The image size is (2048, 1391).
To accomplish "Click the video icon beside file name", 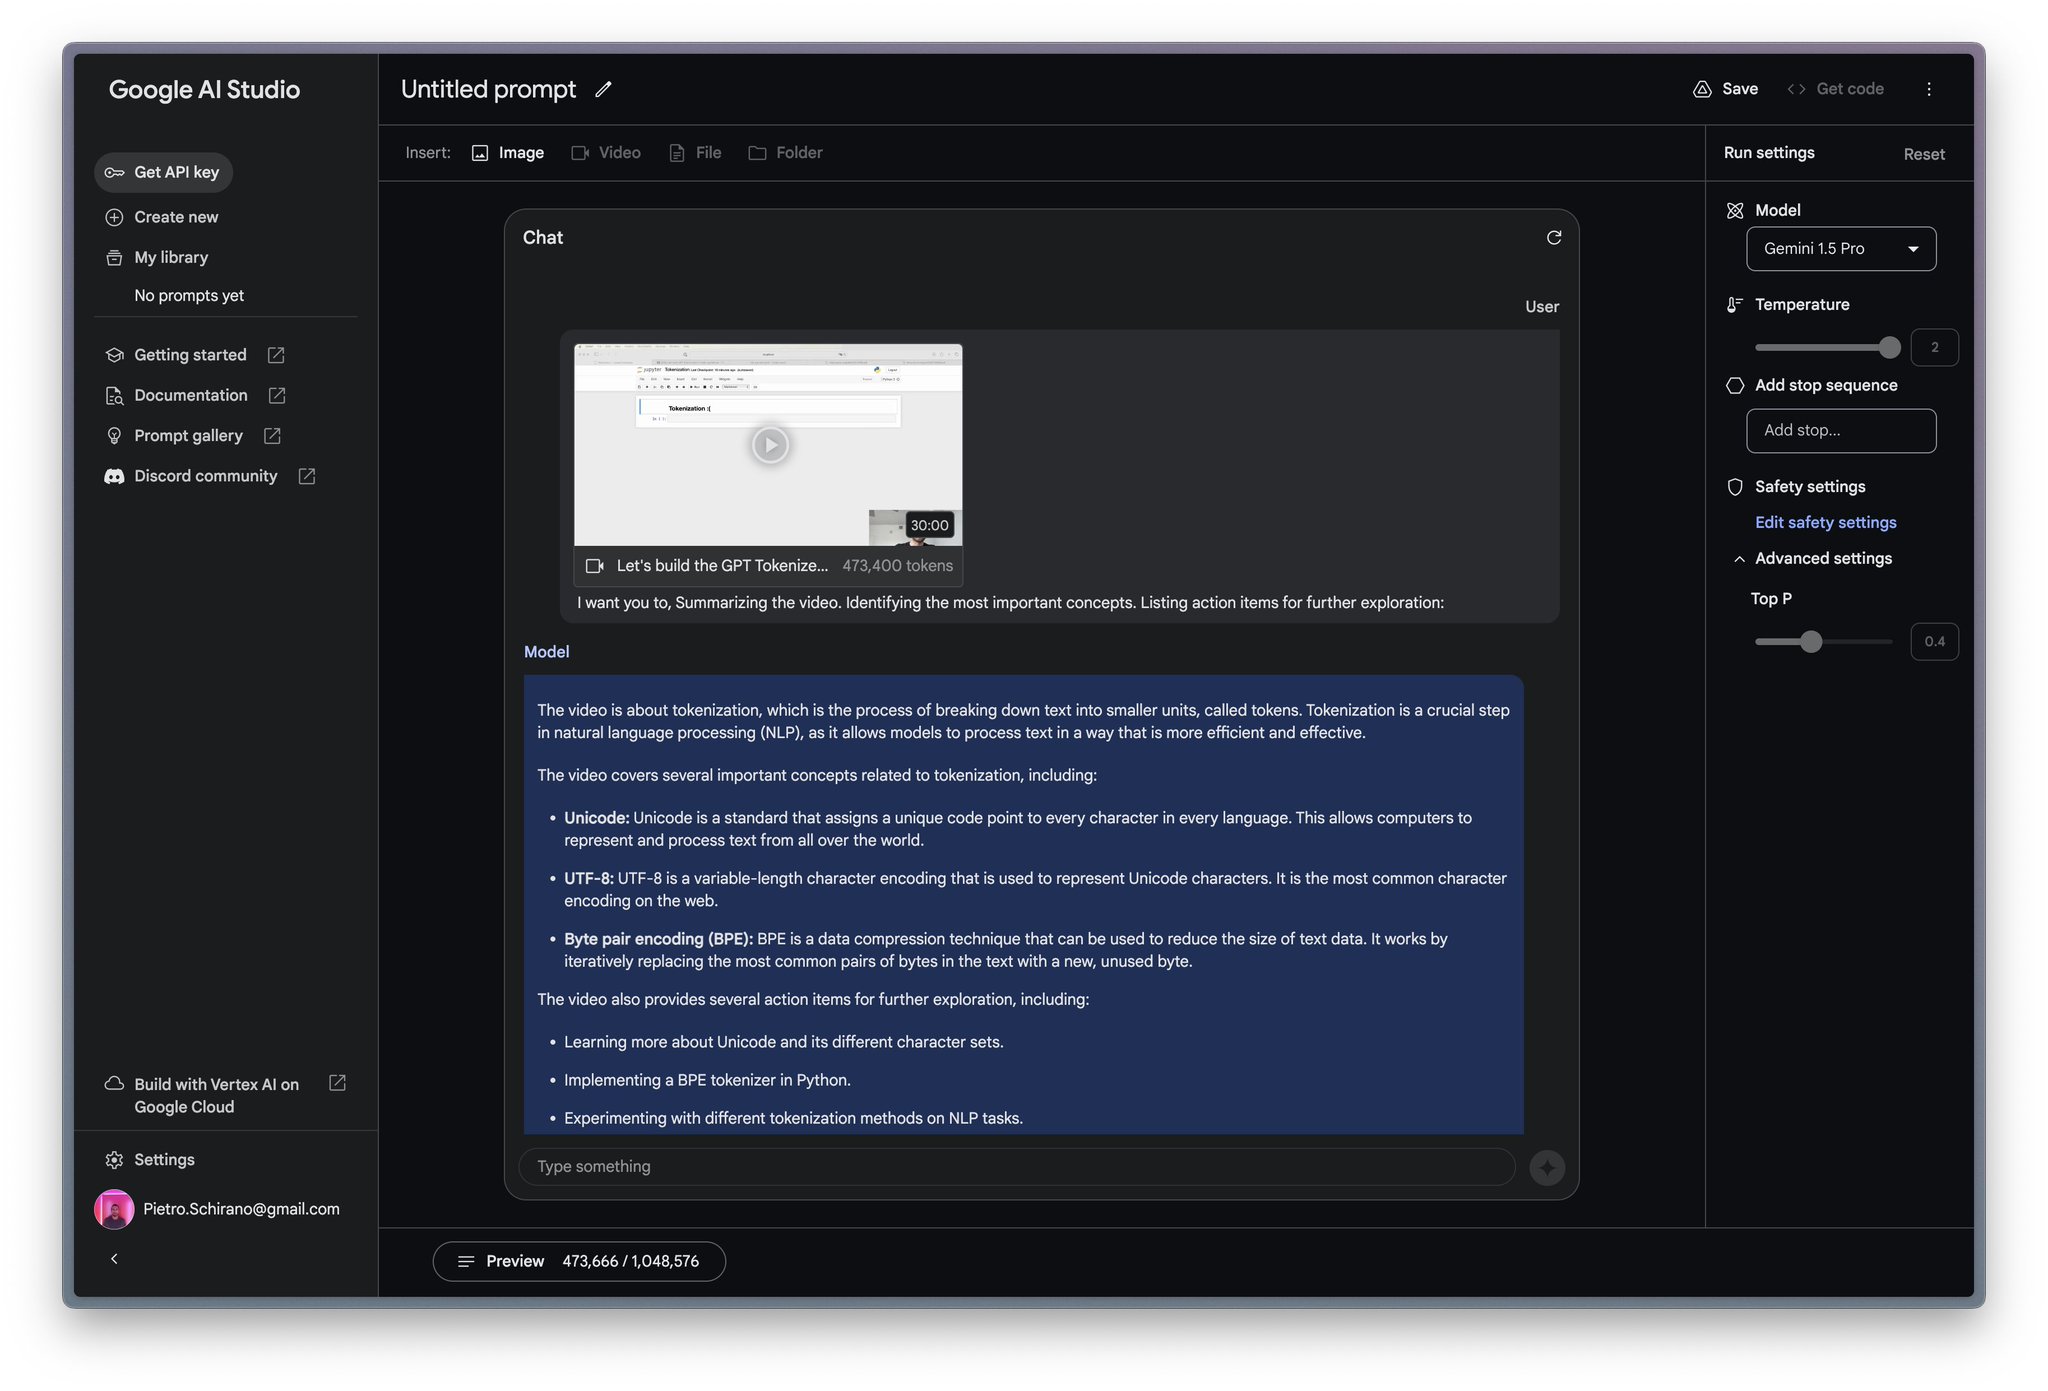I will (595, 566).
